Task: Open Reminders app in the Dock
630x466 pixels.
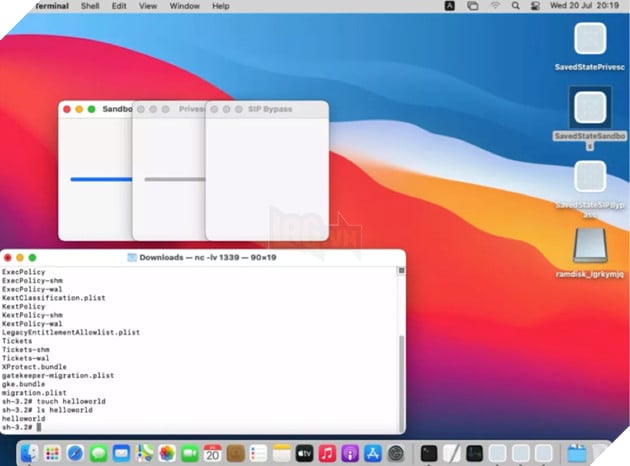Action: point(258,454)
